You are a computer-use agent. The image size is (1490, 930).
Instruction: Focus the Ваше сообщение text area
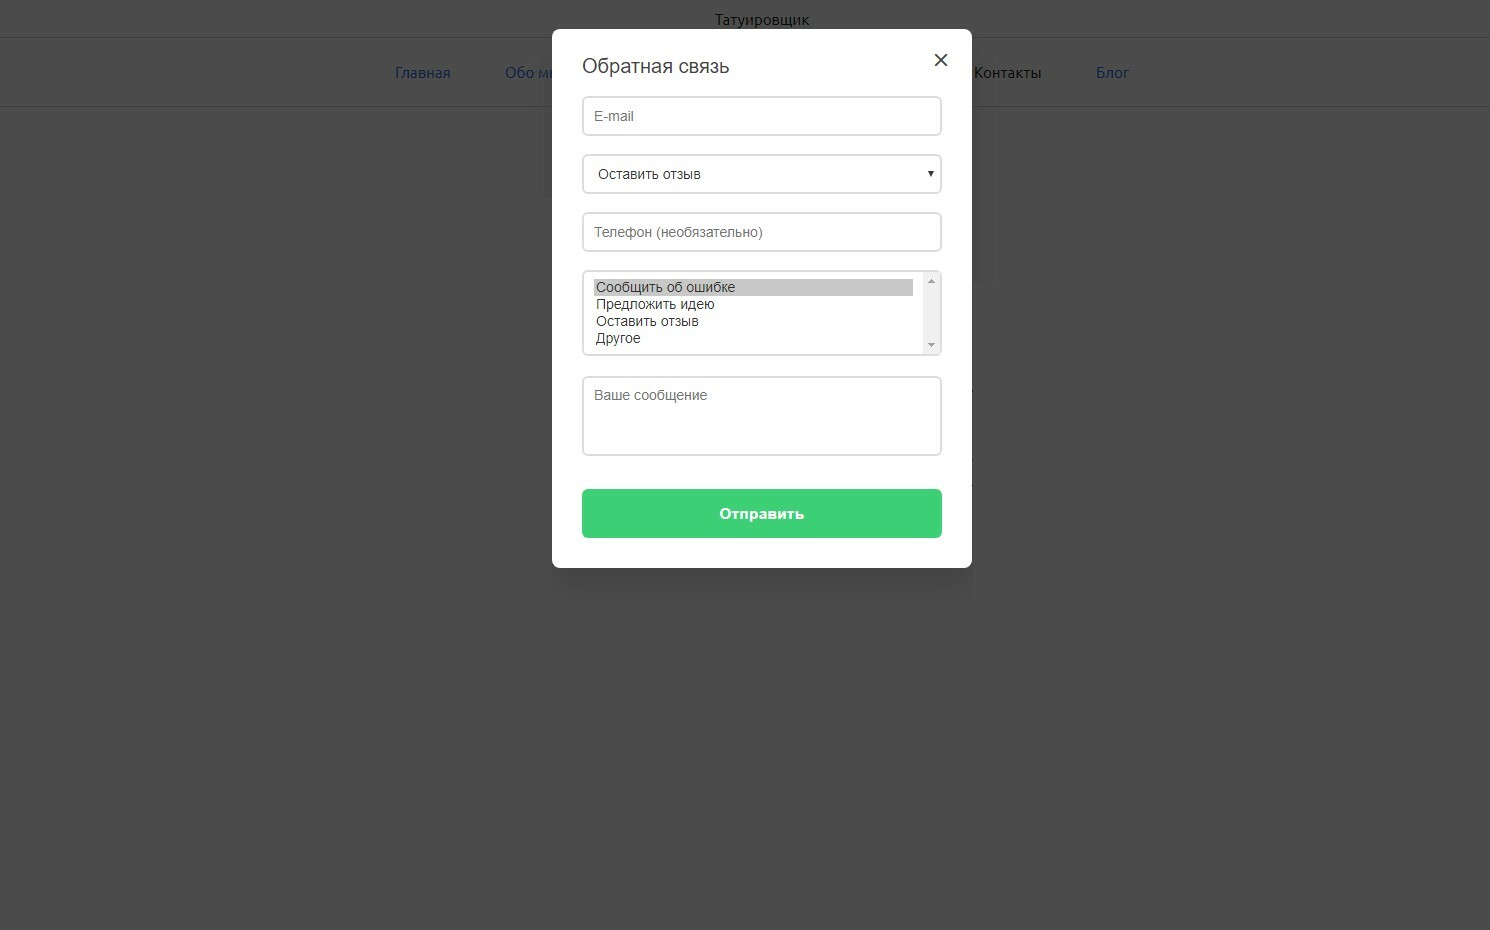(x=761, y=416)
